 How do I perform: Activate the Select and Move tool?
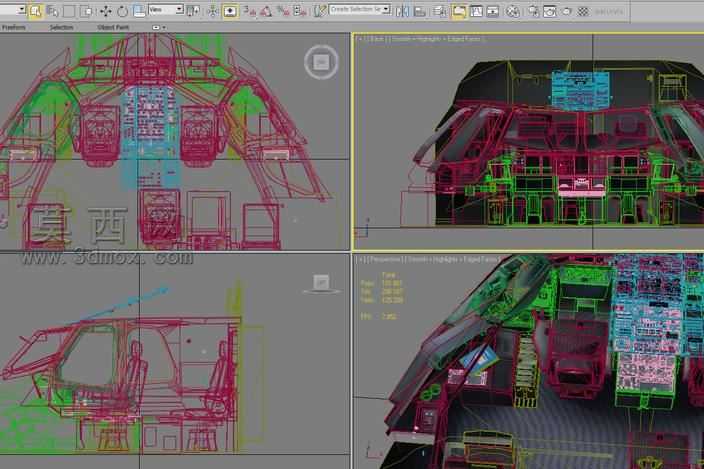(106, 11)
